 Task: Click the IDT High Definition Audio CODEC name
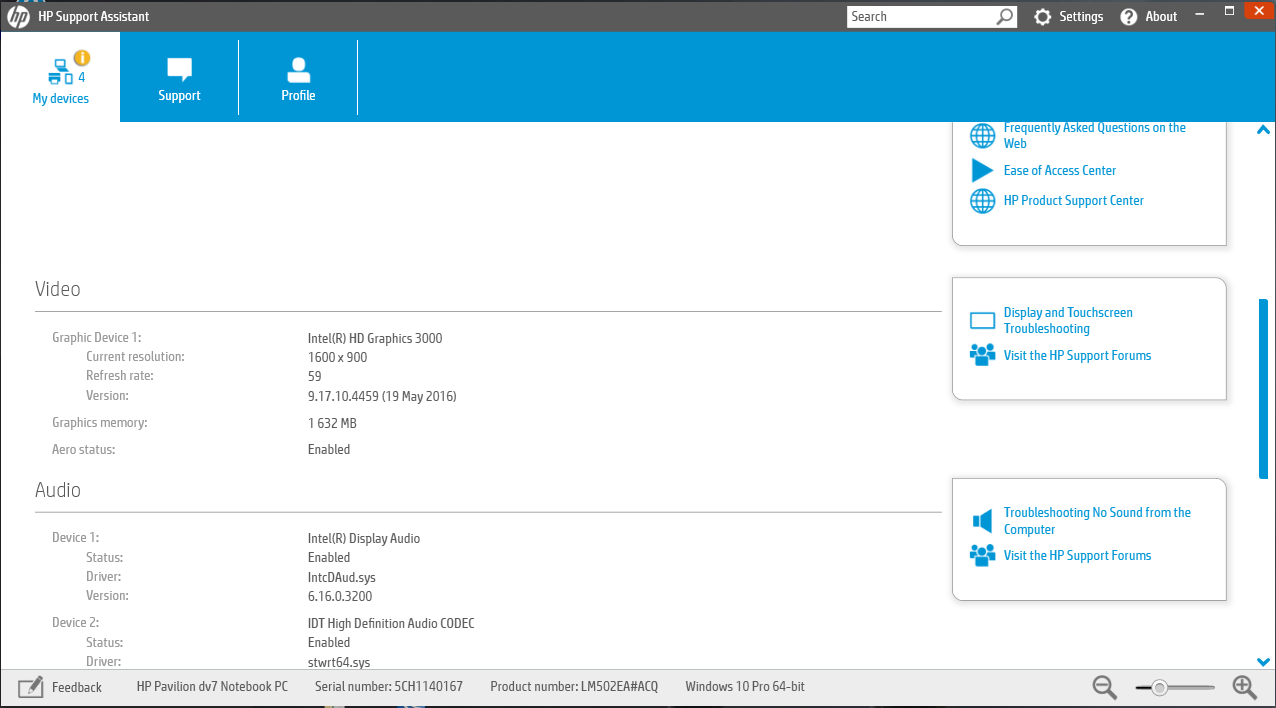[391, 623]
